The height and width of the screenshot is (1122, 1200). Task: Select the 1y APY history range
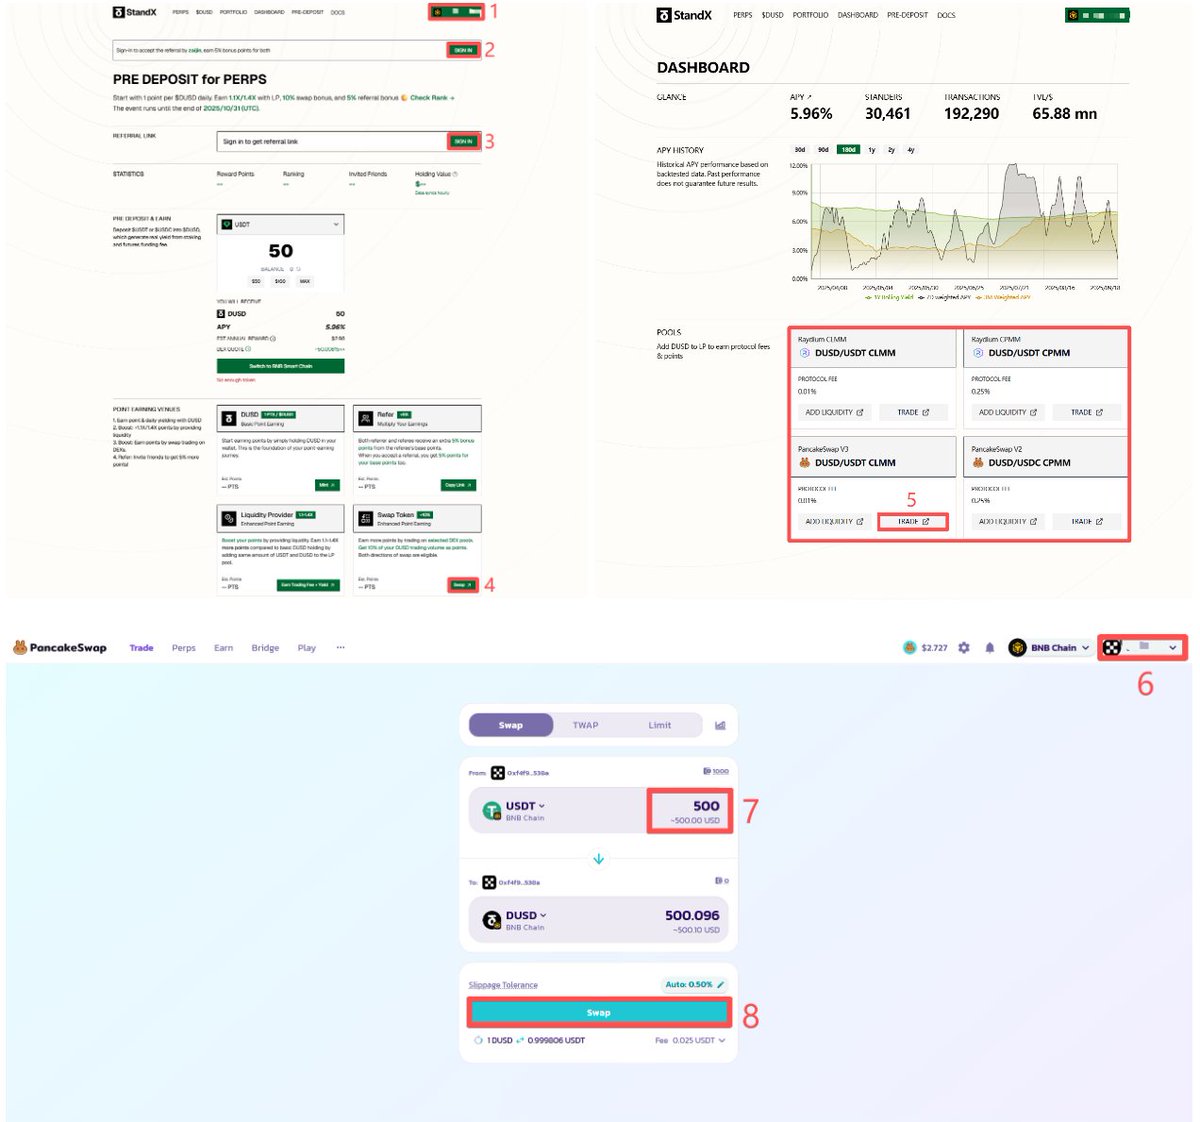pos(872,150)
